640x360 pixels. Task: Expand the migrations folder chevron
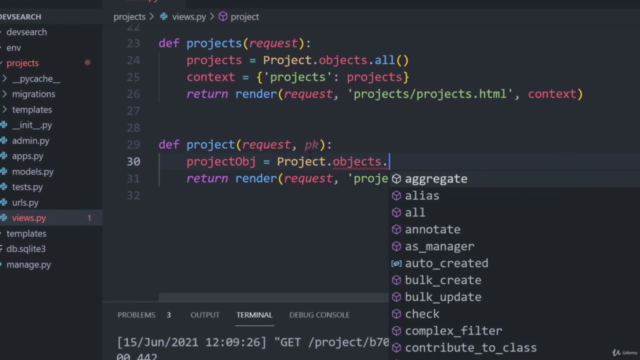[4, 94]
